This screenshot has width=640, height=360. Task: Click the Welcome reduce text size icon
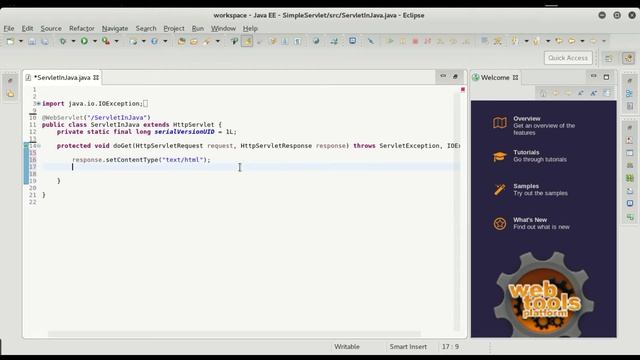581,93
